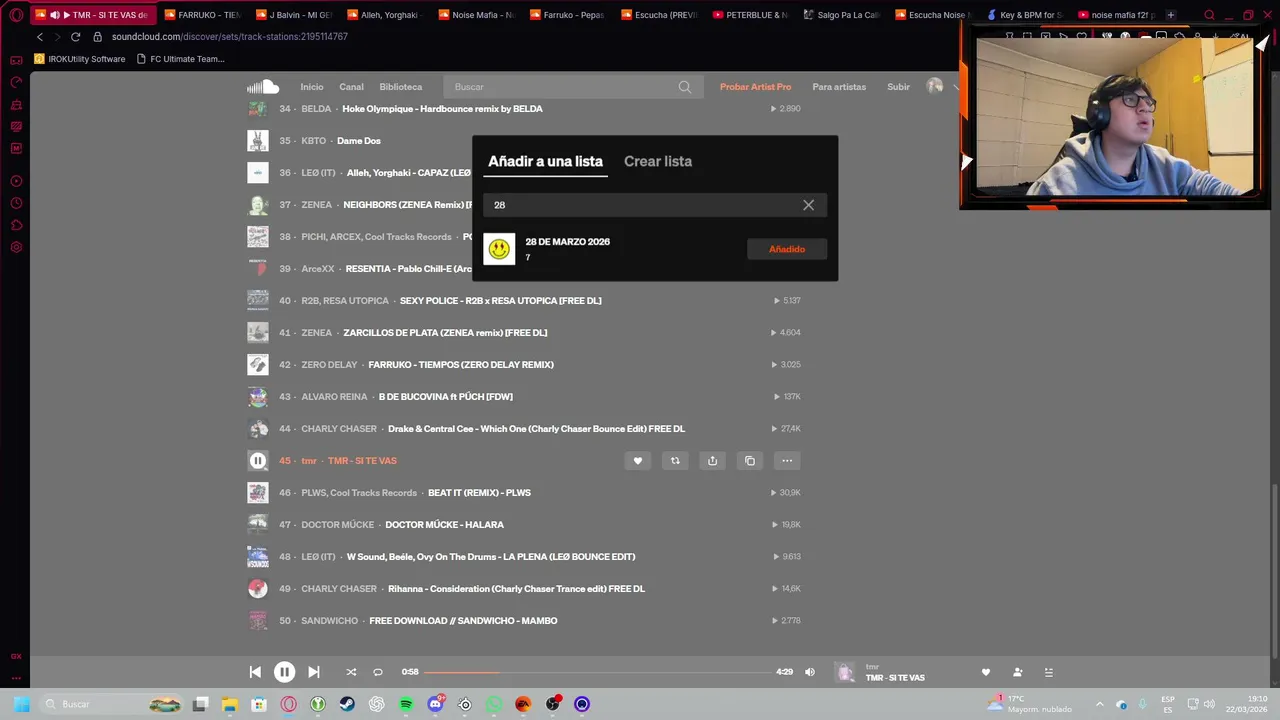Click Windows taskbar Buscar search box
1280x720 pixels.
113,704
